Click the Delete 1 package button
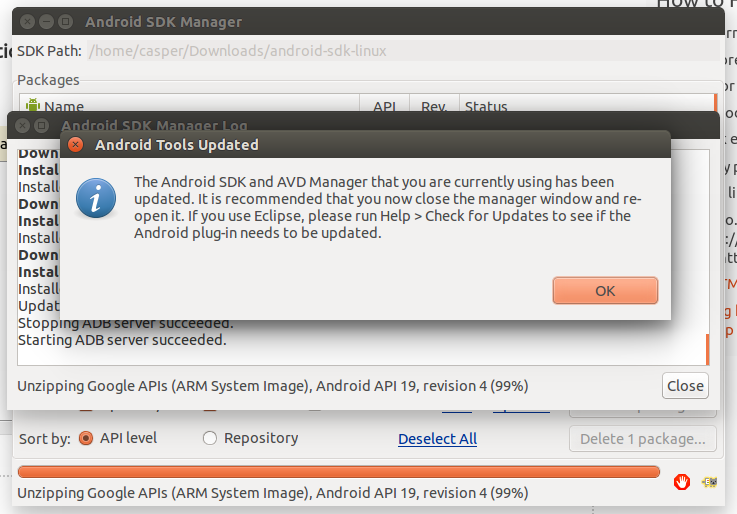The width and height of the screenshot is (737, 514). click(643, 439)
